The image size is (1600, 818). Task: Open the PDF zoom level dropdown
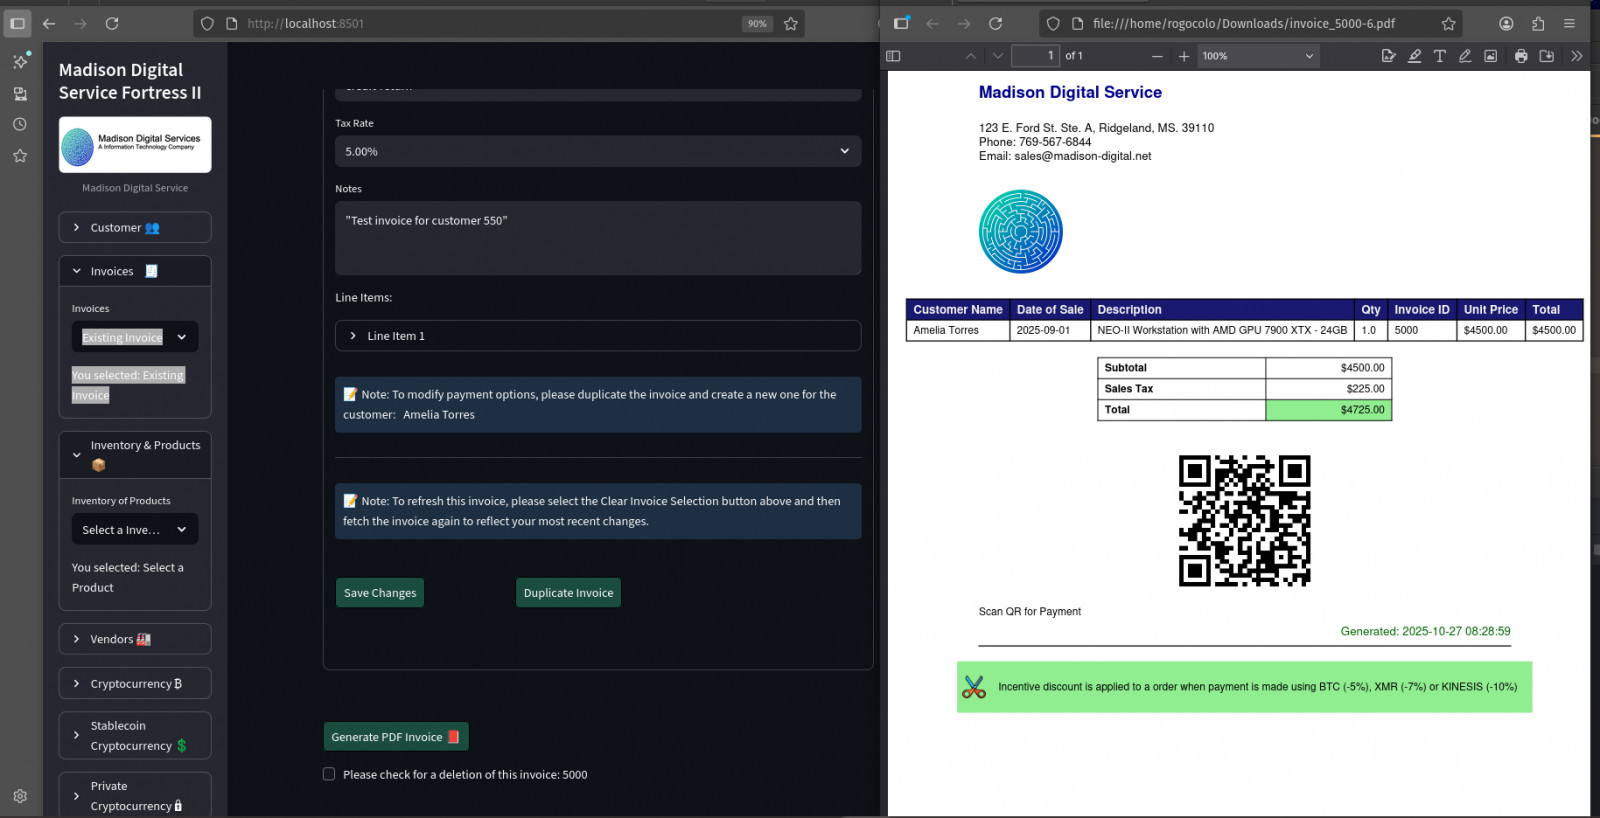tap(1258, 56)
